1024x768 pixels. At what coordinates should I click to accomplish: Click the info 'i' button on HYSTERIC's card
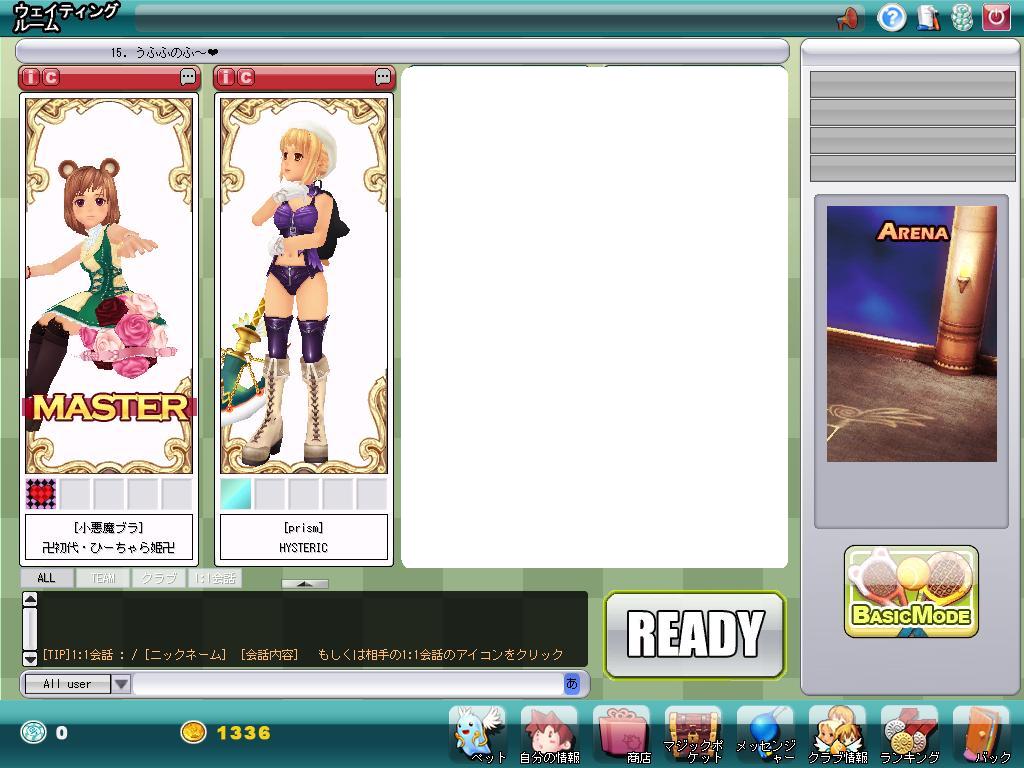coord(226,77)
